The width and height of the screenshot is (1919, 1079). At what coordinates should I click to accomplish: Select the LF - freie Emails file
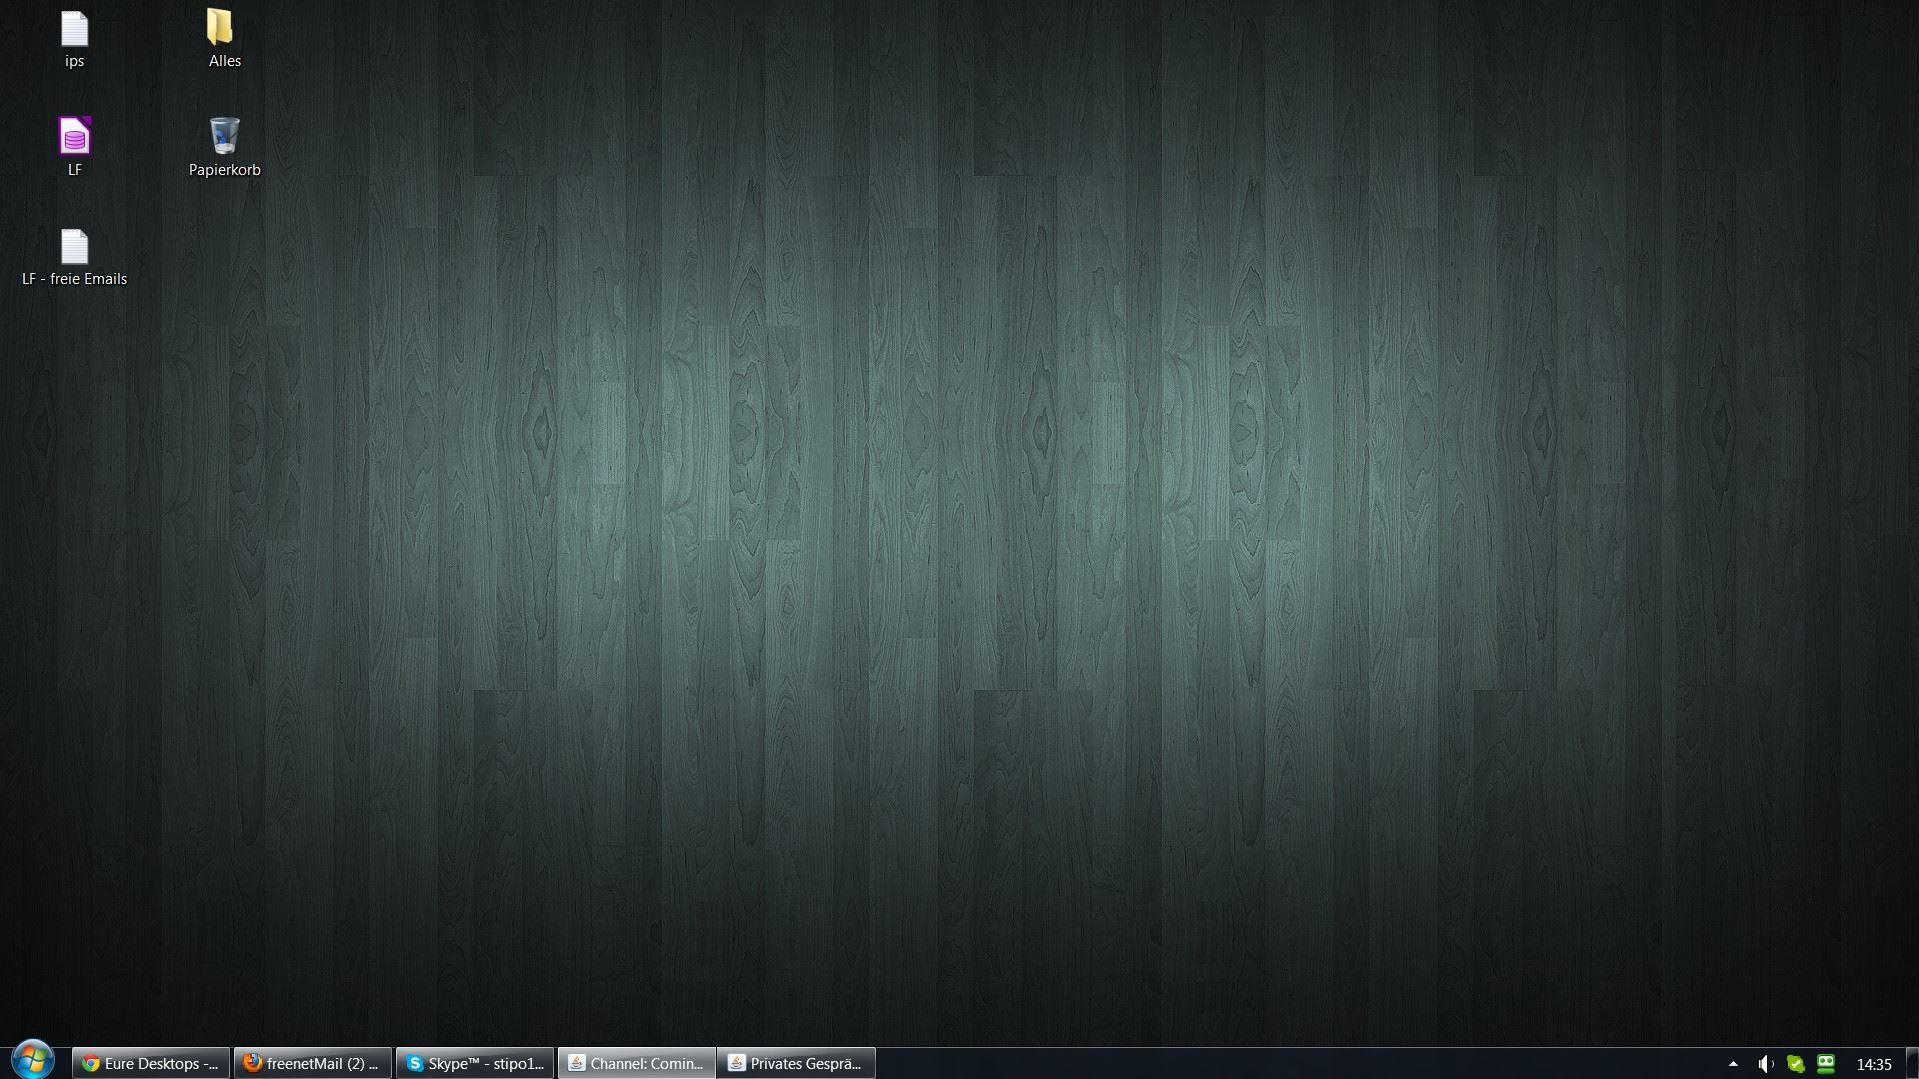tap(74, 247)
